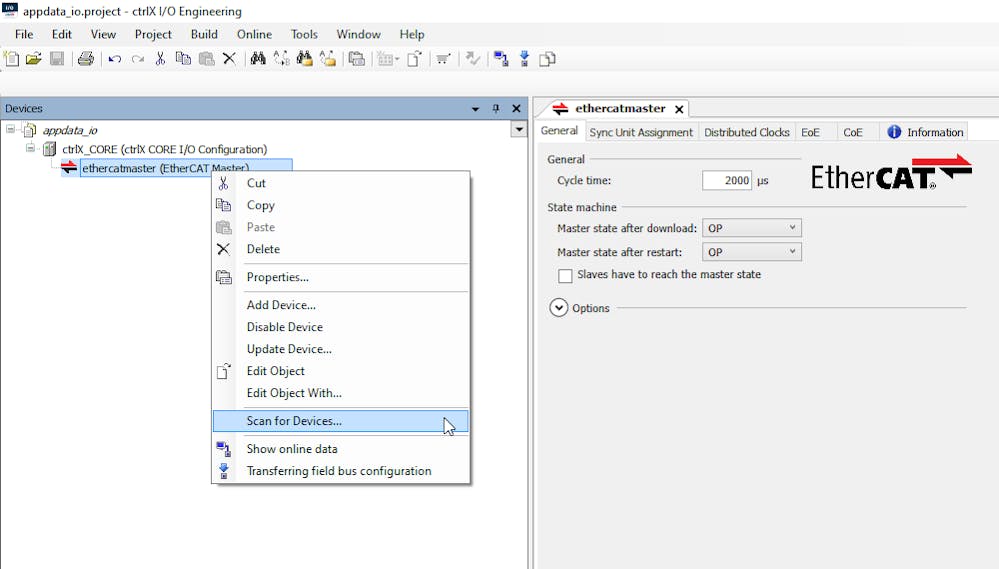The image size is (999, 569).
Task: Click the Find binoculars toolbar icon
Action: (x=258, y=59)
